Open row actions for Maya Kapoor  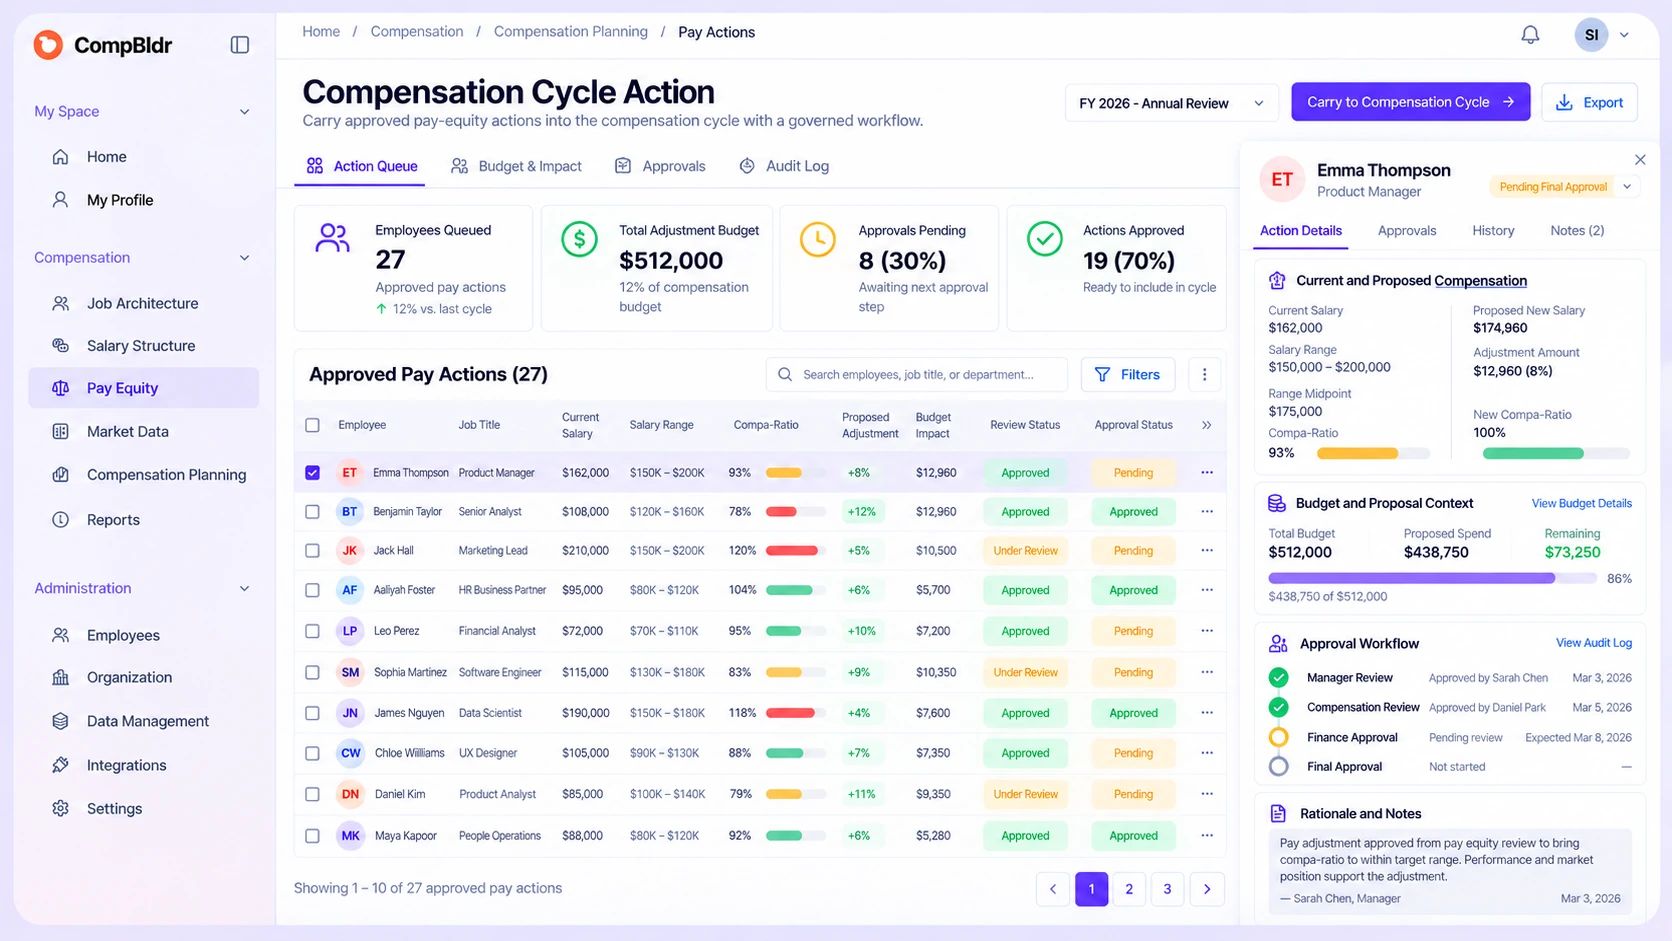click(x=1207, y=835)
